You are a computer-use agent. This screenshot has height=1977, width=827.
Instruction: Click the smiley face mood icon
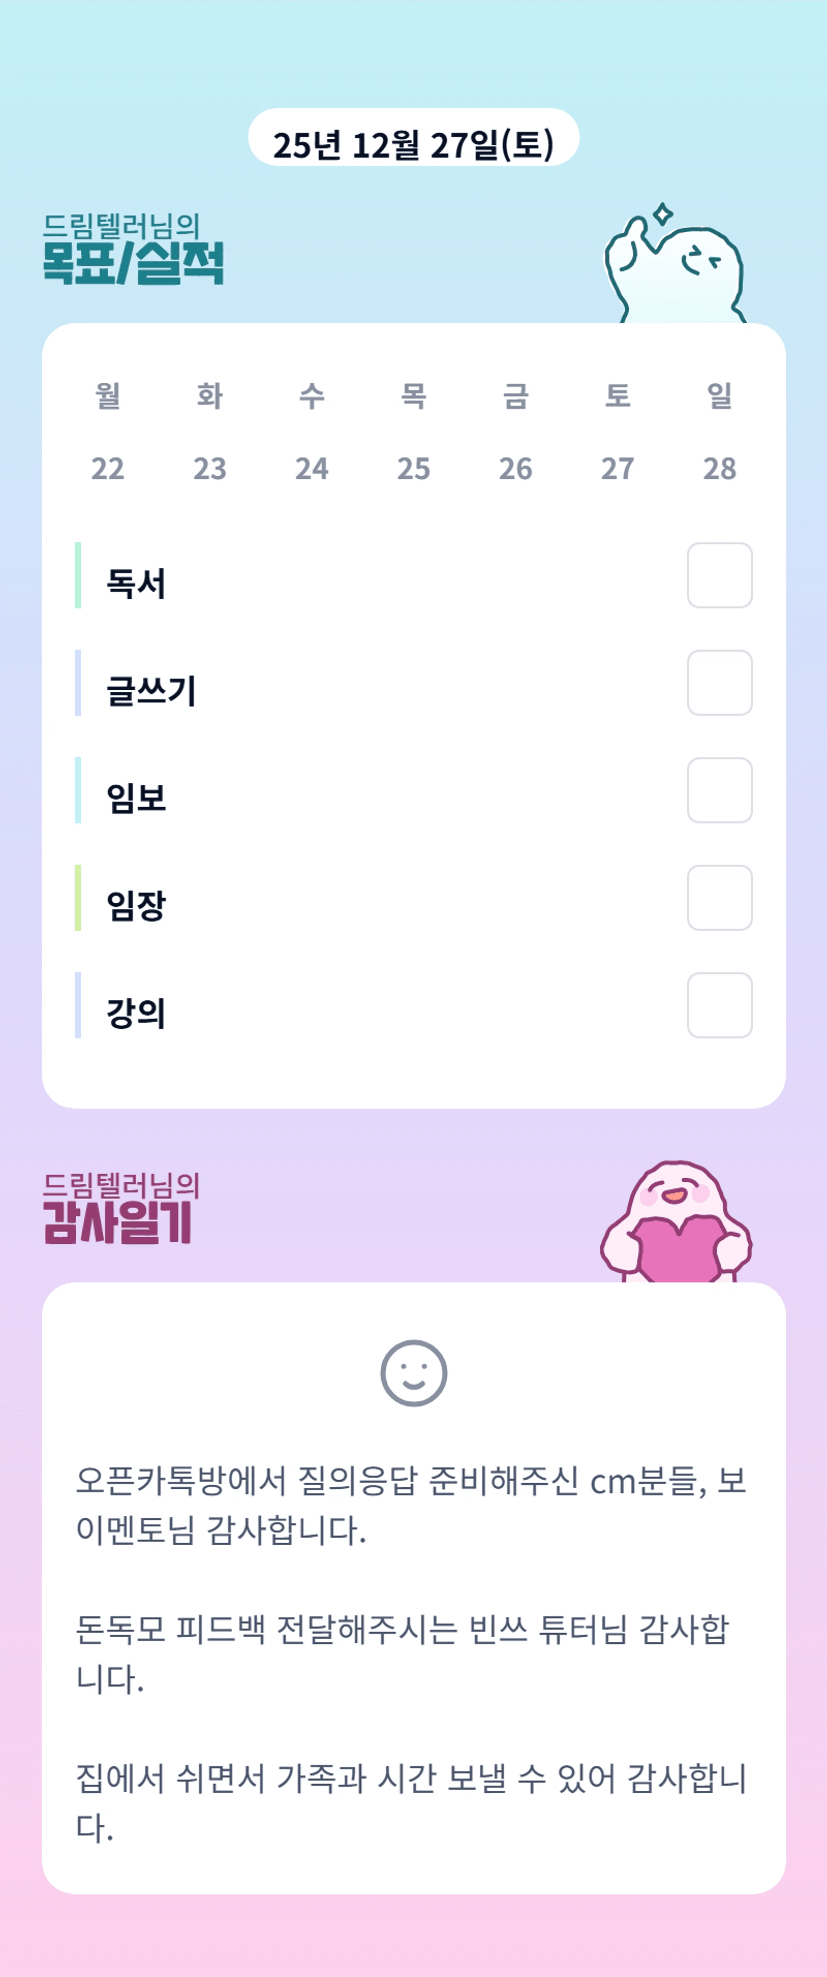pos(413,1373)
